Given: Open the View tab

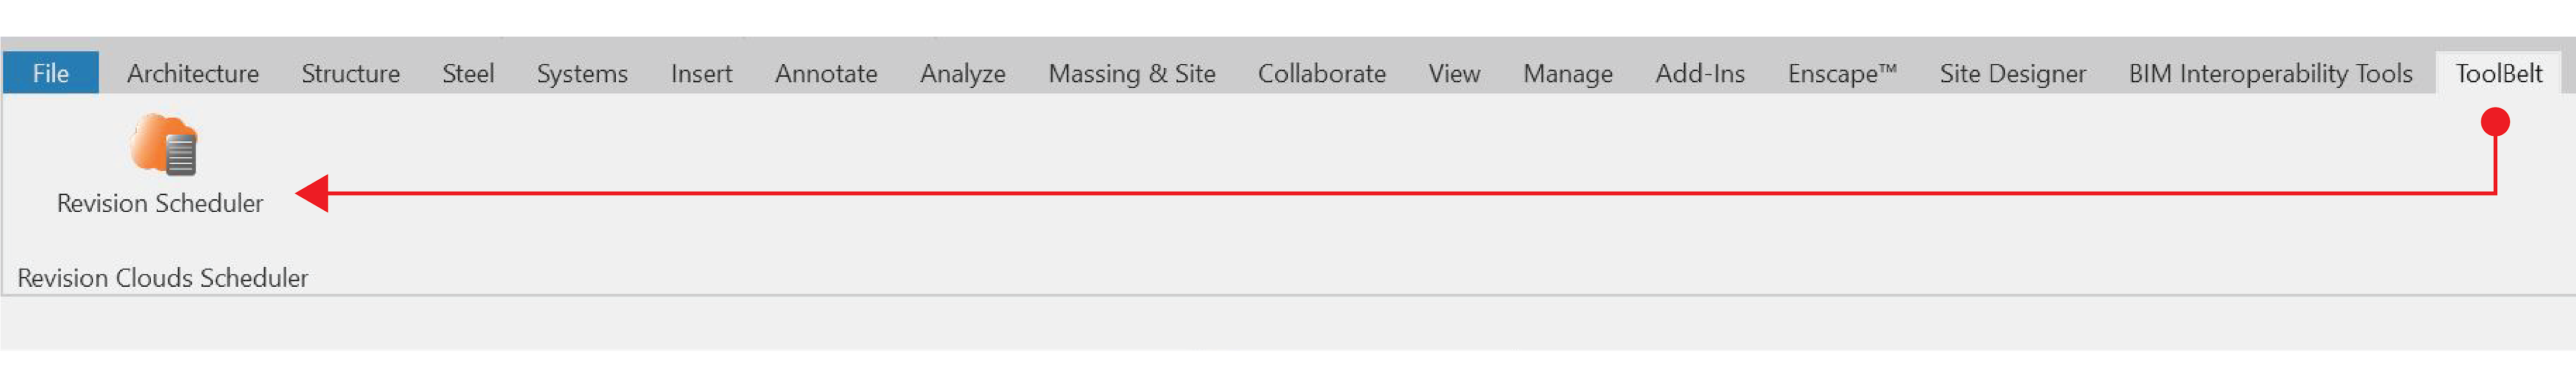Looking at the screenshot, I should 1454,73.
